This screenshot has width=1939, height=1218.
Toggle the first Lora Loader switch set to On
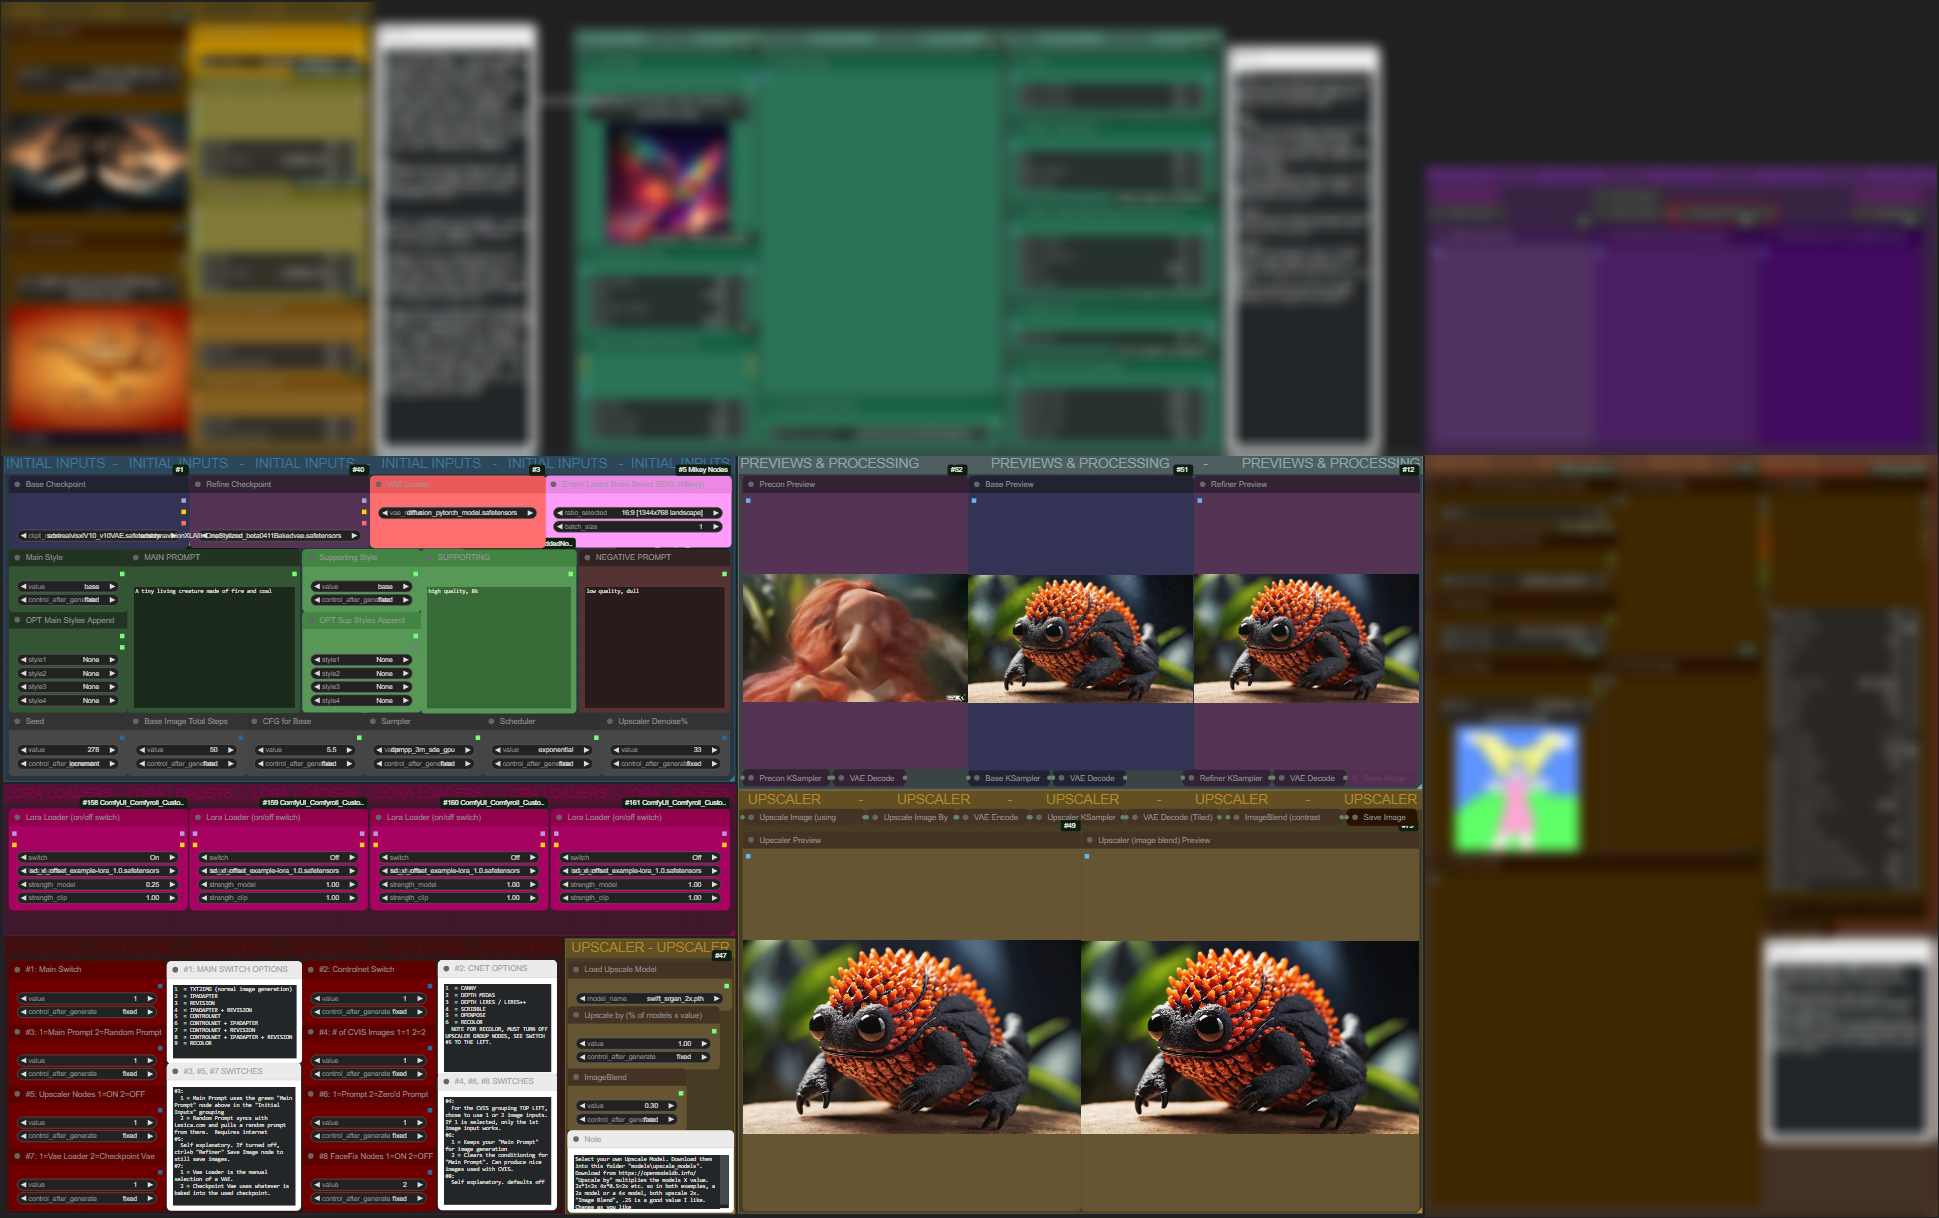(97, 858)
